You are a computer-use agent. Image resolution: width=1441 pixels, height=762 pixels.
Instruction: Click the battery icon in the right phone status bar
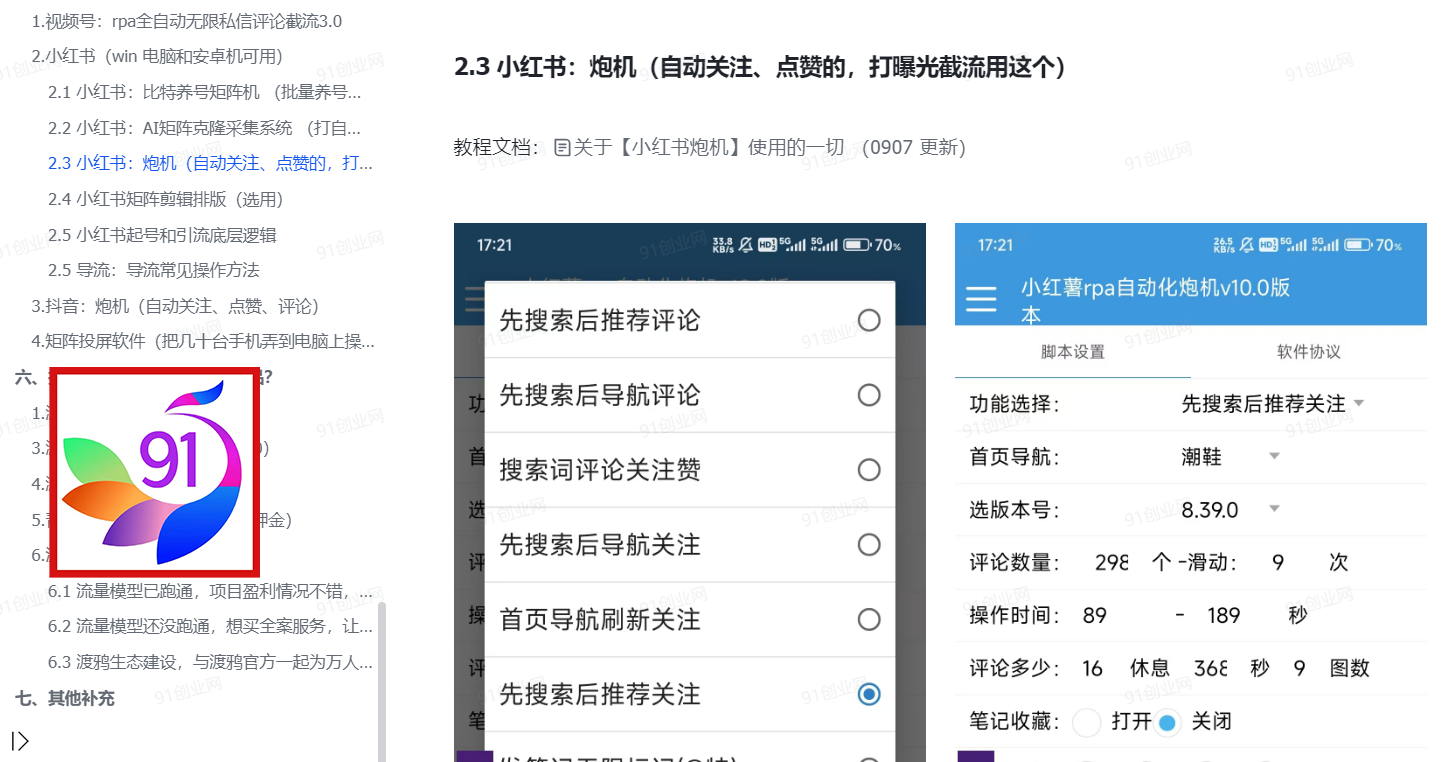coord(1358,245)
